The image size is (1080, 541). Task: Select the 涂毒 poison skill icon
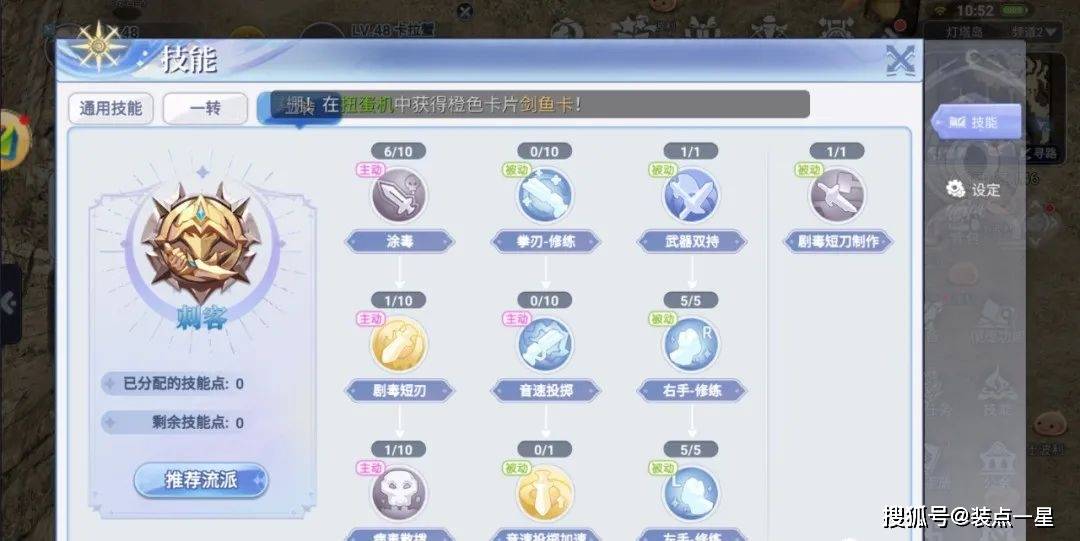coord(399,195)
